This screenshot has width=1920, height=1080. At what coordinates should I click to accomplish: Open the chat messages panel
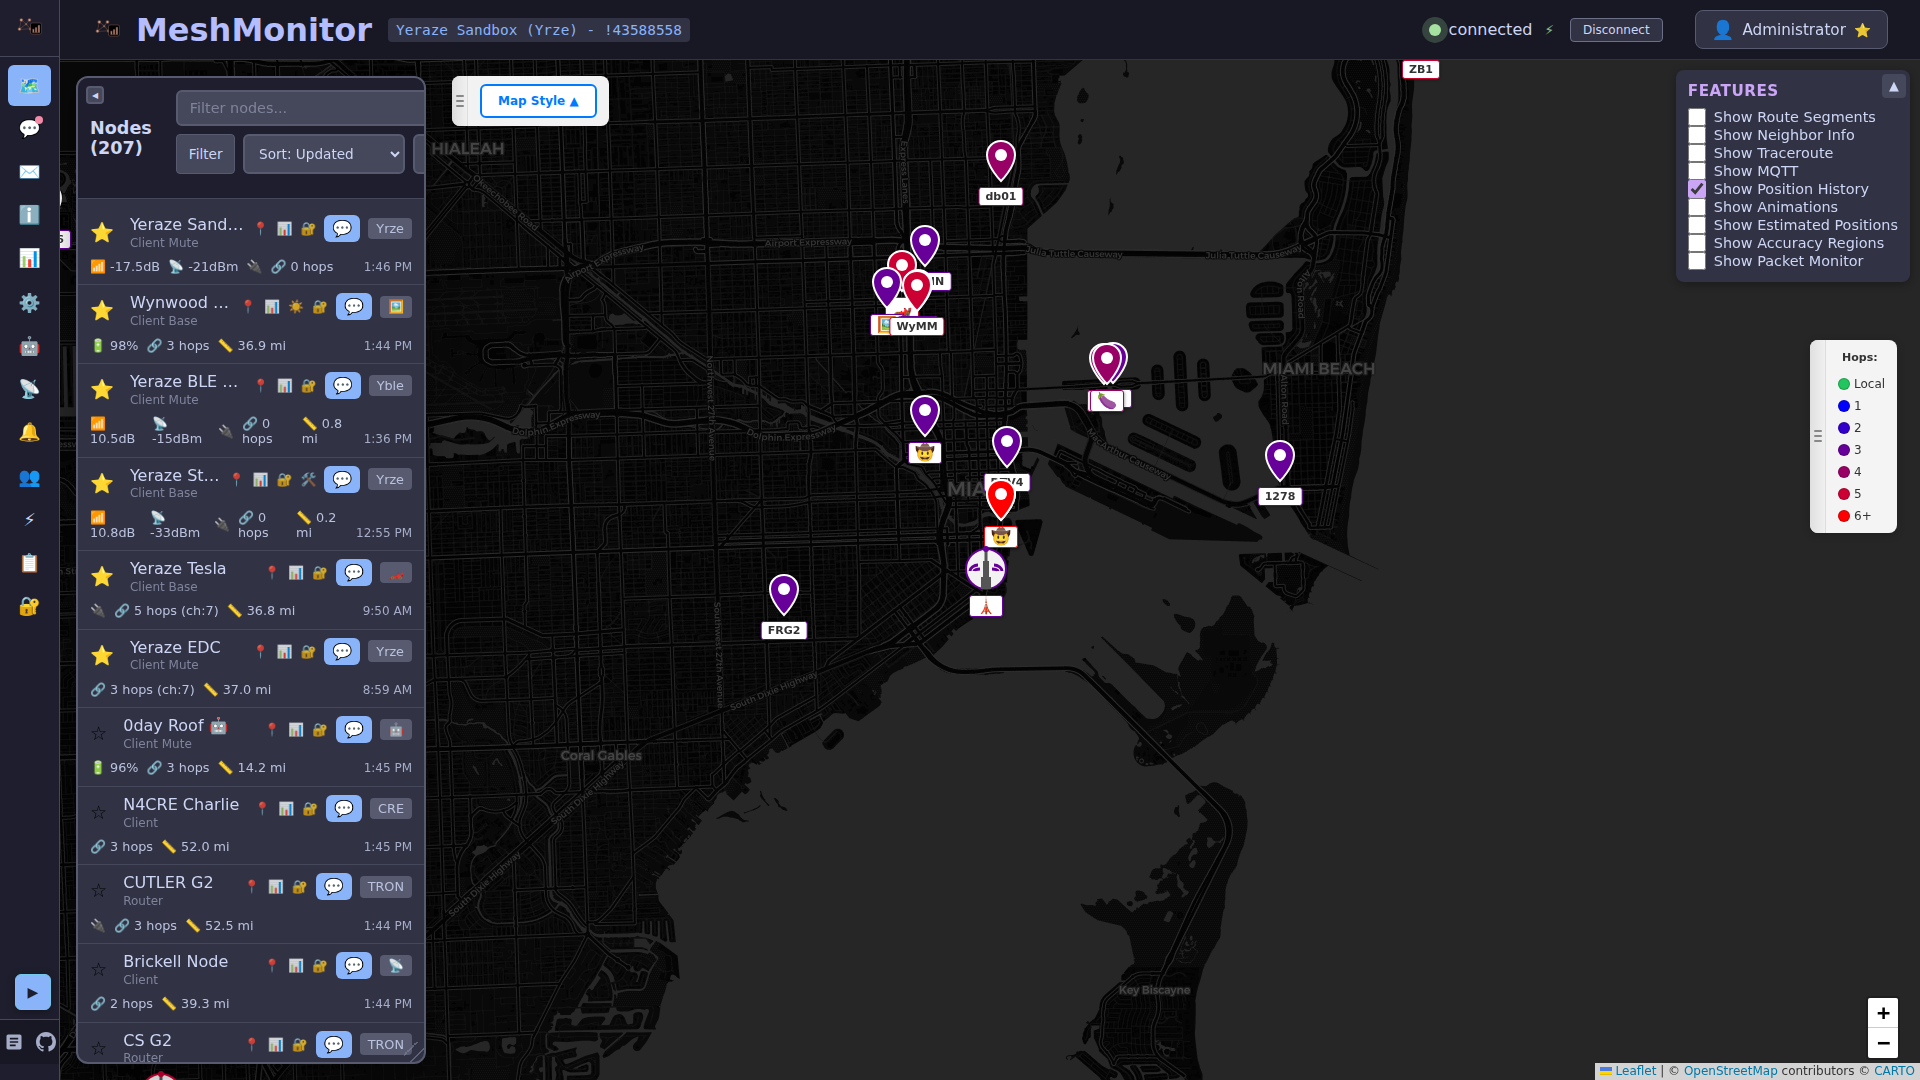coord(29,128)
